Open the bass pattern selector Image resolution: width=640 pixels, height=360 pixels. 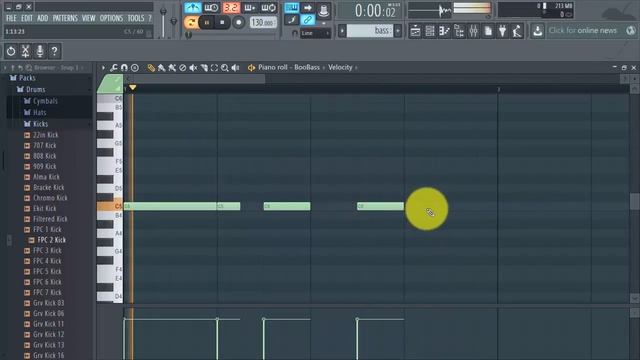tap(370, 31)
